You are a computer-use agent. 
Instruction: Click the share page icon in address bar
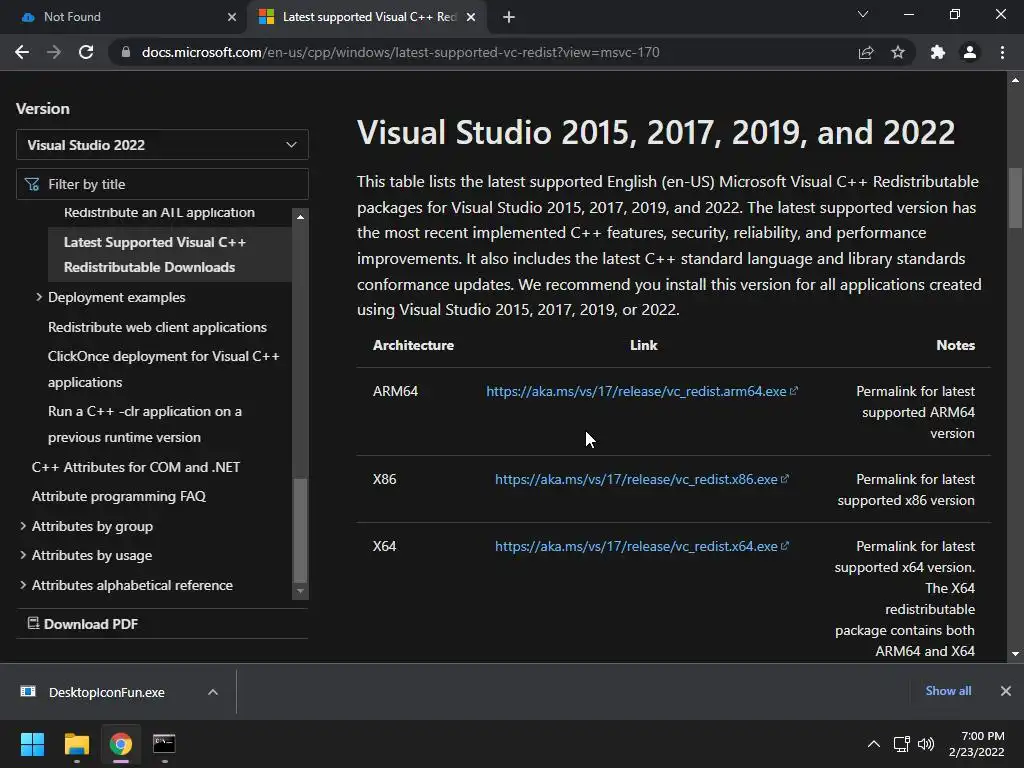(x=866, y=52)
